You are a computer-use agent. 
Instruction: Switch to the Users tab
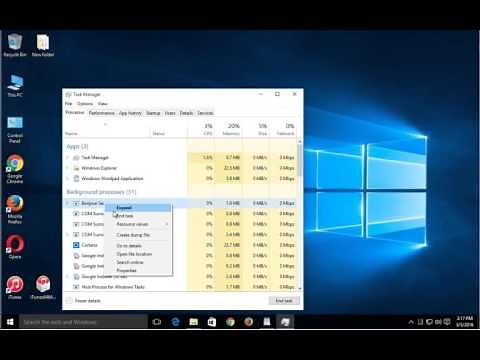tap(170, 113)
